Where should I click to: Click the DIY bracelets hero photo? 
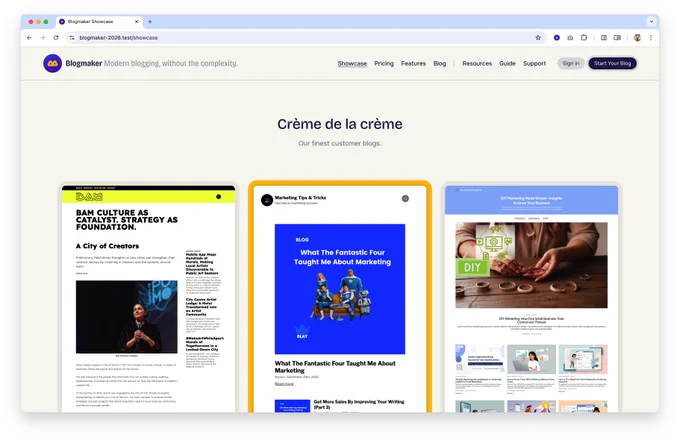(531, 265)
